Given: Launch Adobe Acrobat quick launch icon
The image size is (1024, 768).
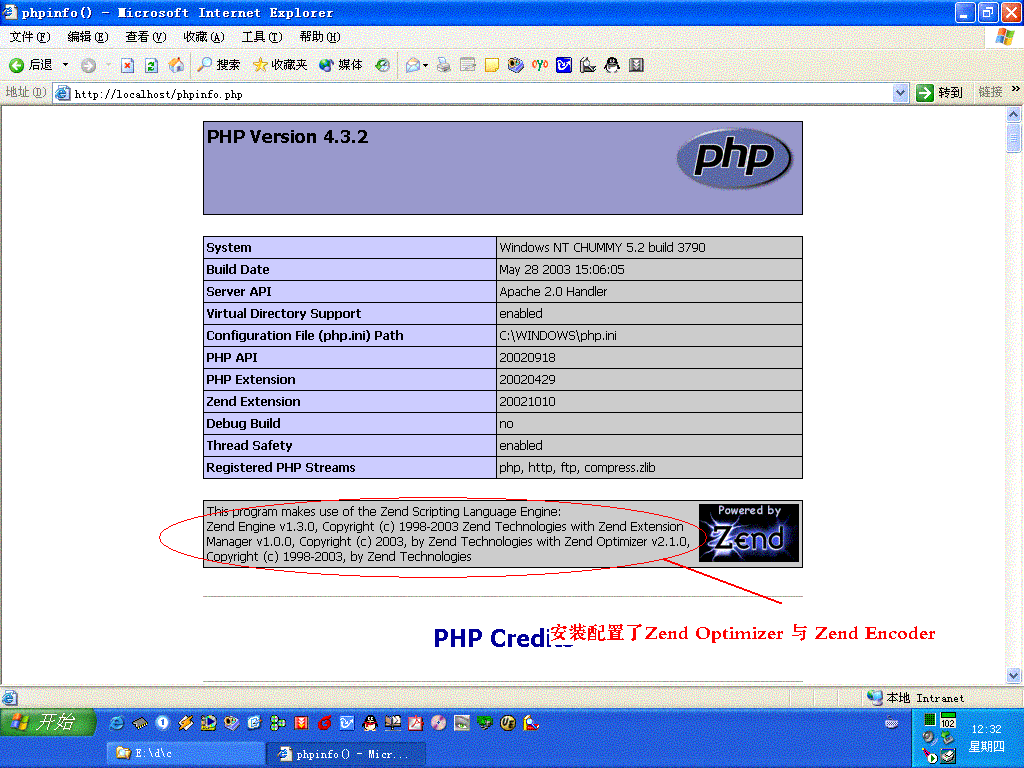Looking at the screenshot, I should tap(416, 723).
